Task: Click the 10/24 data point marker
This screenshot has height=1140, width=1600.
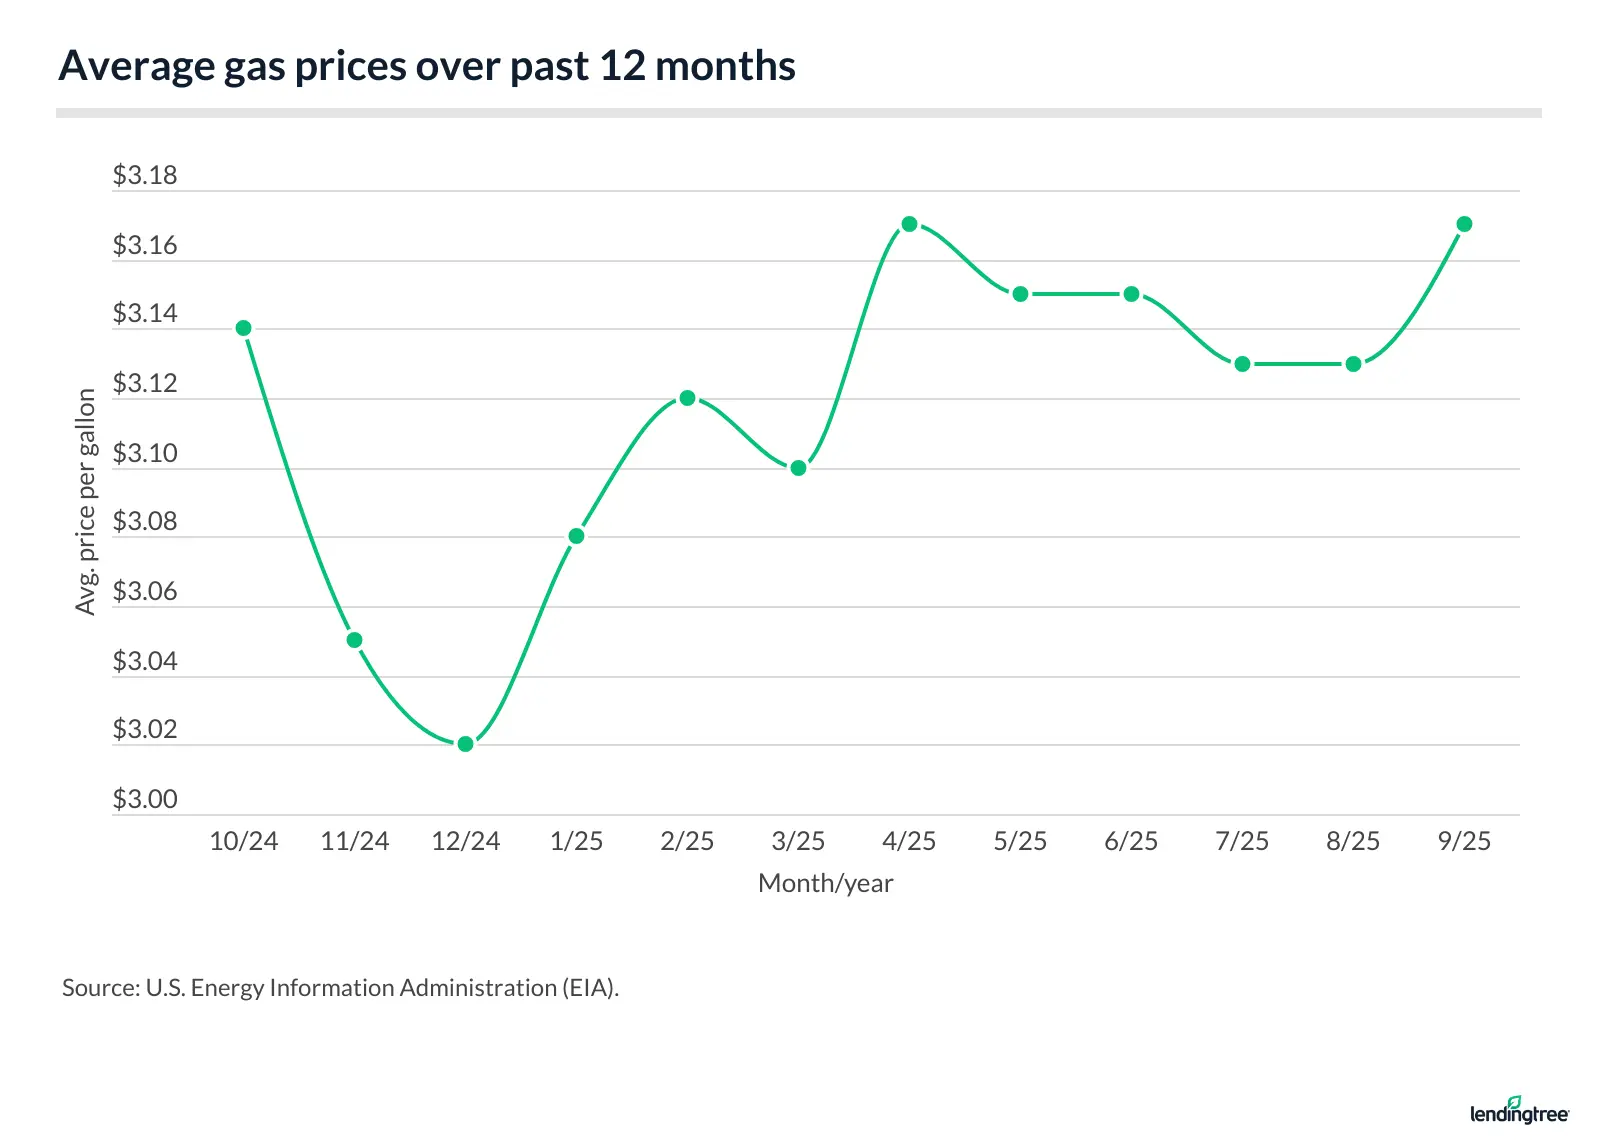Action: (243, 328)
